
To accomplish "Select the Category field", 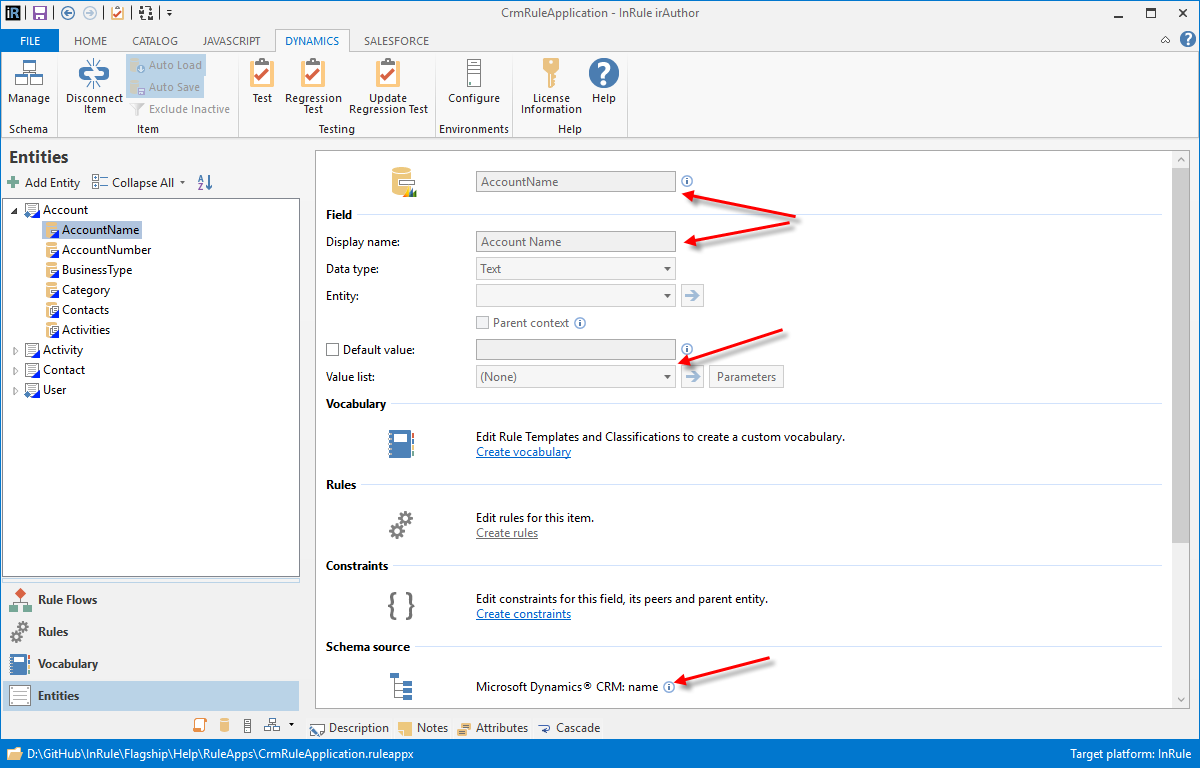I will (78, 290).
